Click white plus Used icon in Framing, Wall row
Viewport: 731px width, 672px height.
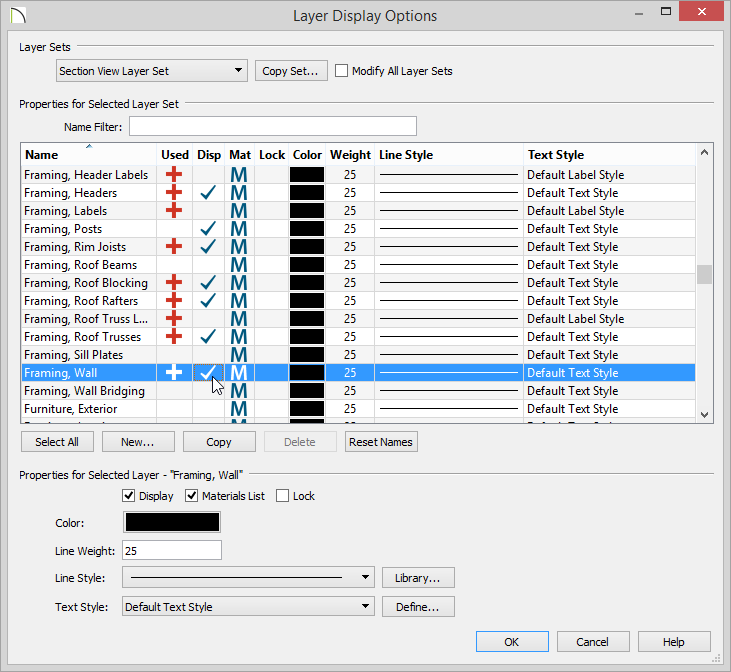point(174,373)
